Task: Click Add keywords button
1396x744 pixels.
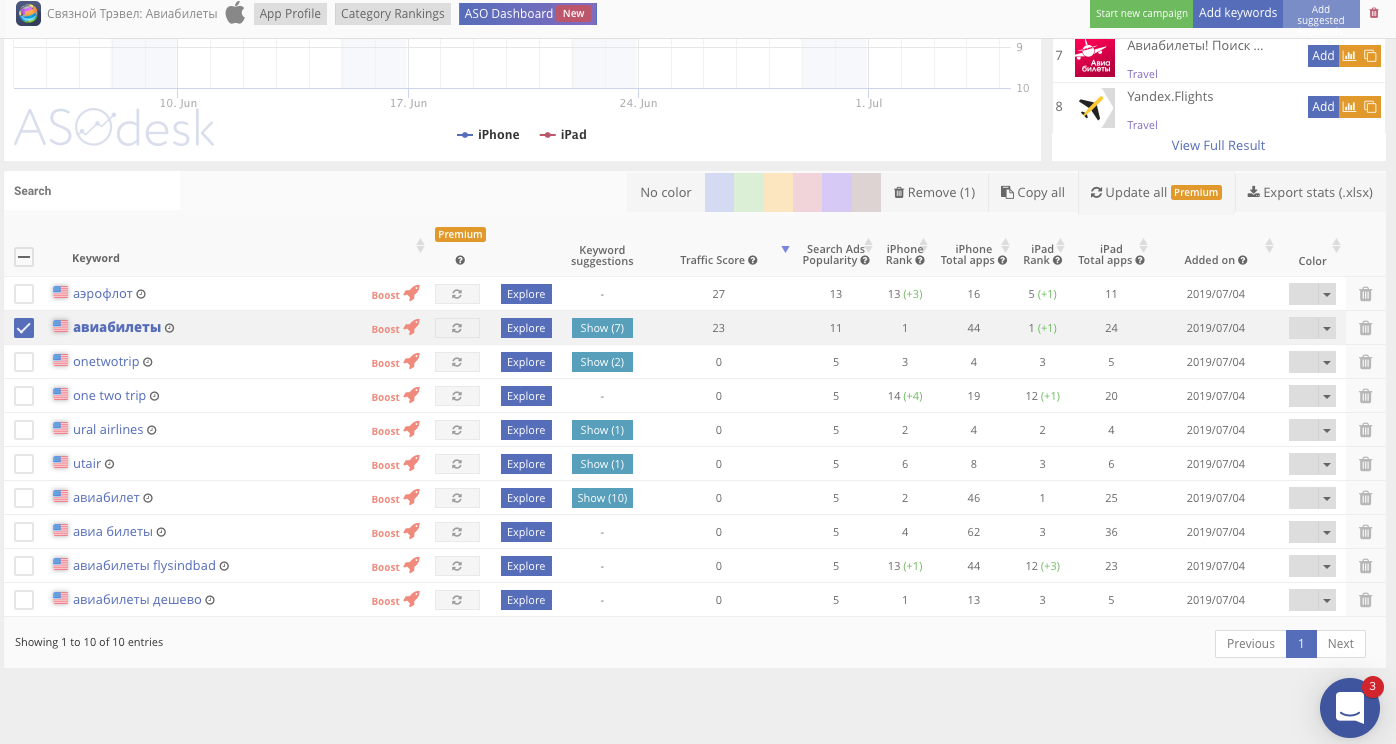Action: [x=1238, y=13]
